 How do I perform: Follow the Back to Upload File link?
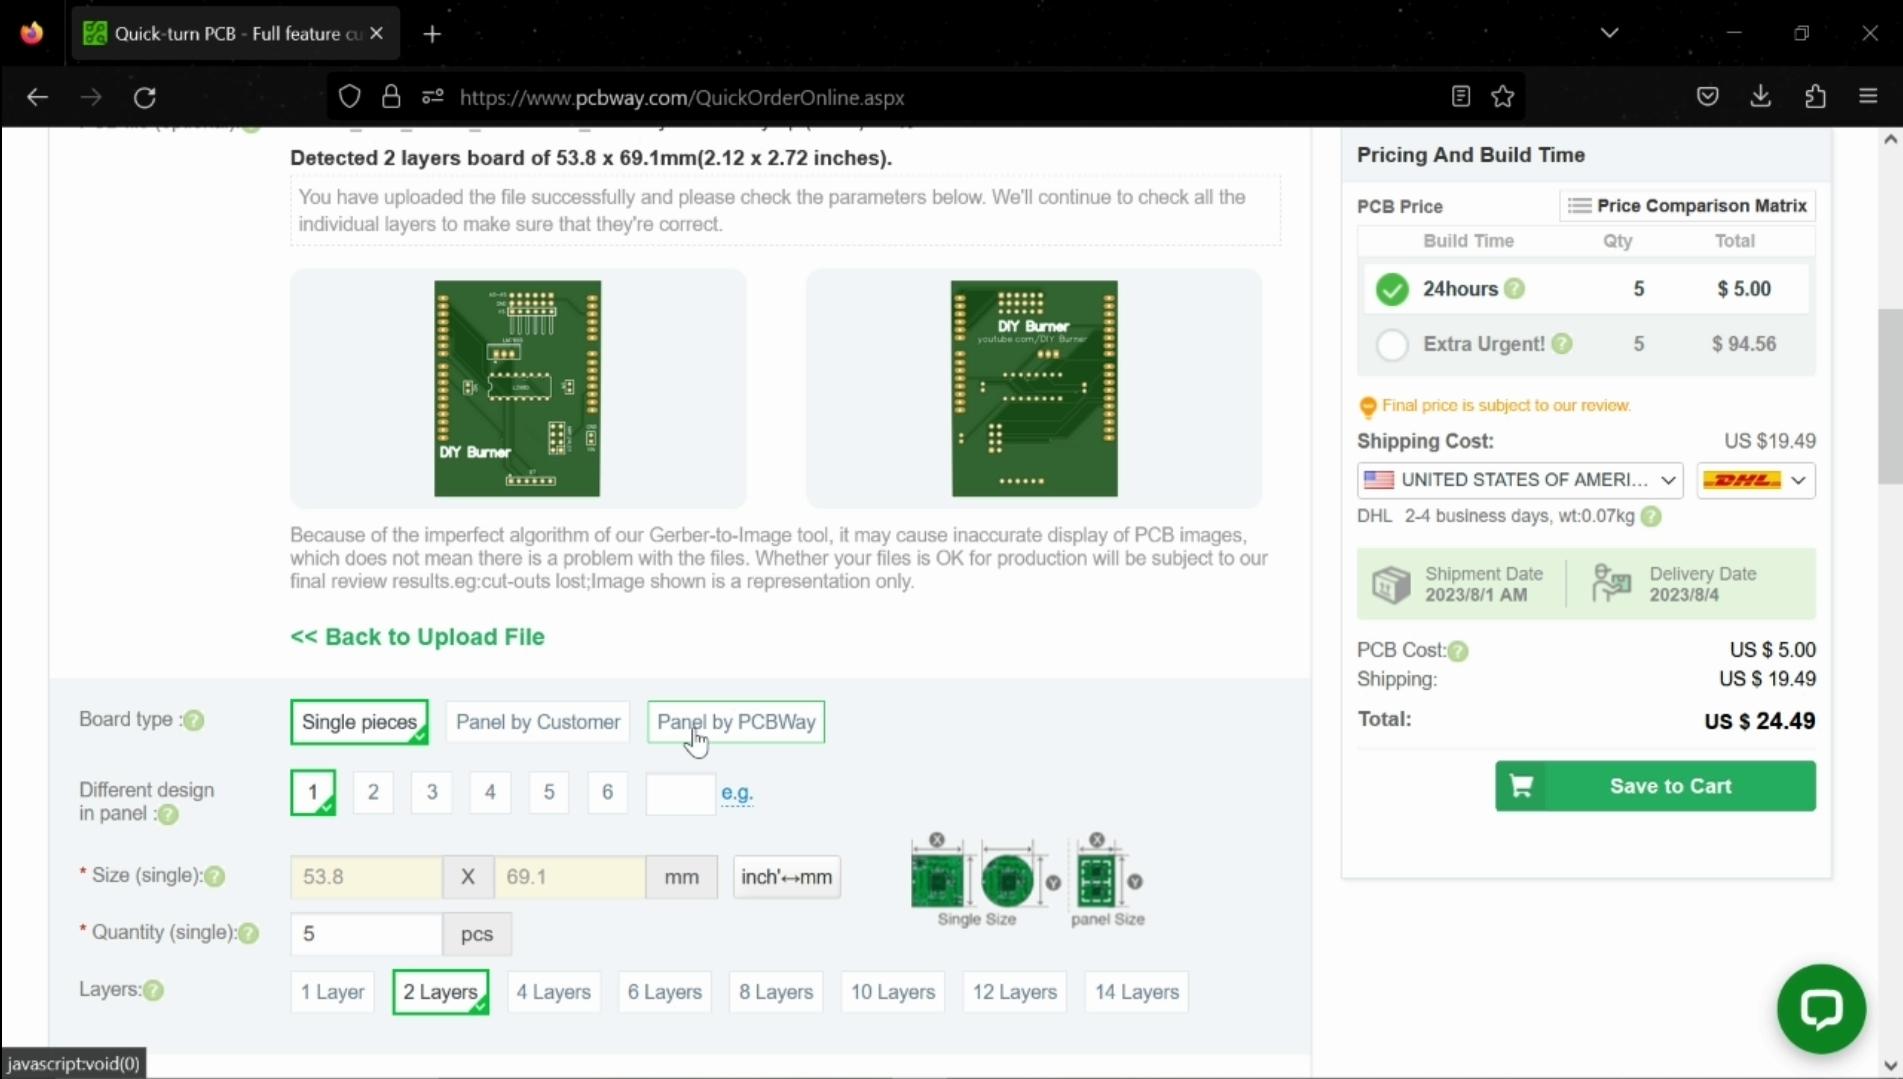(x=417, y=637)
